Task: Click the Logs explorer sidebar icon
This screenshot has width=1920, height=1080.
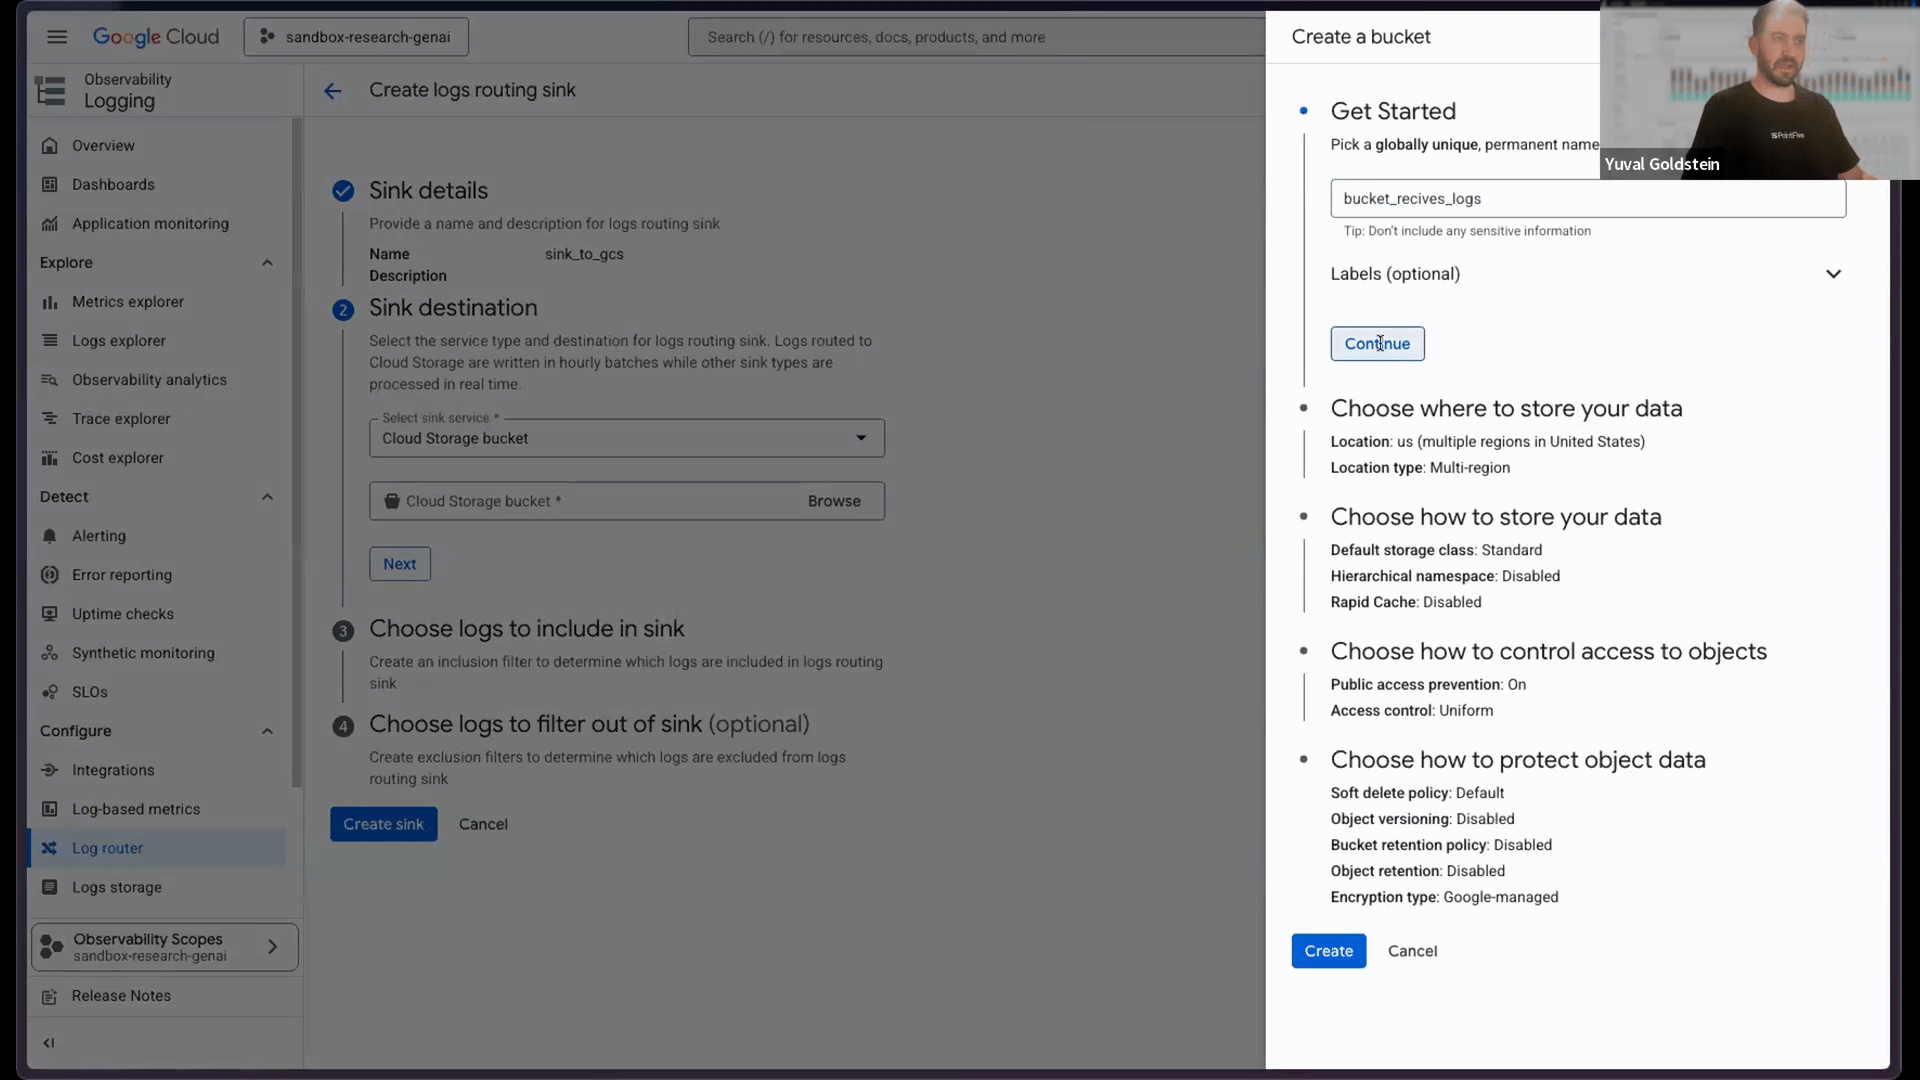Action: pyautogui.click(x=50, y=341)
